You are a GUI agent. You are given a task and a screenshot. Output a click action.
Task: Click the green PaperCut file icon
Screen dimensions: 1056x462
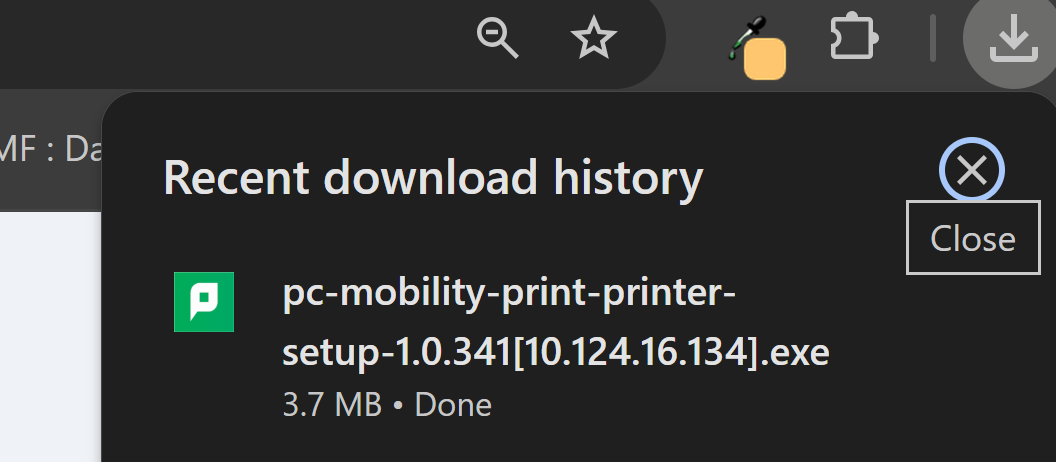(x=204, y=302)
